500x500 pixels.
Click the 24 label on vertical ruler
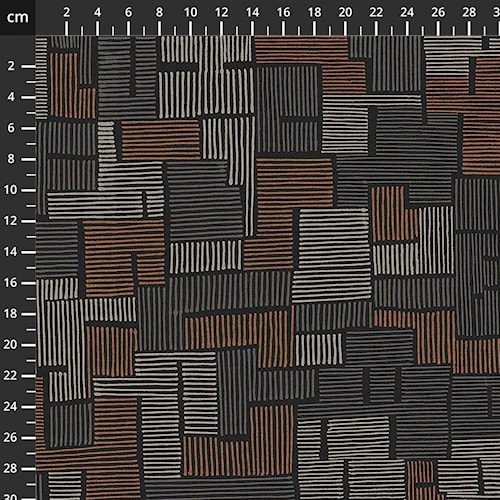pos(10,407)
